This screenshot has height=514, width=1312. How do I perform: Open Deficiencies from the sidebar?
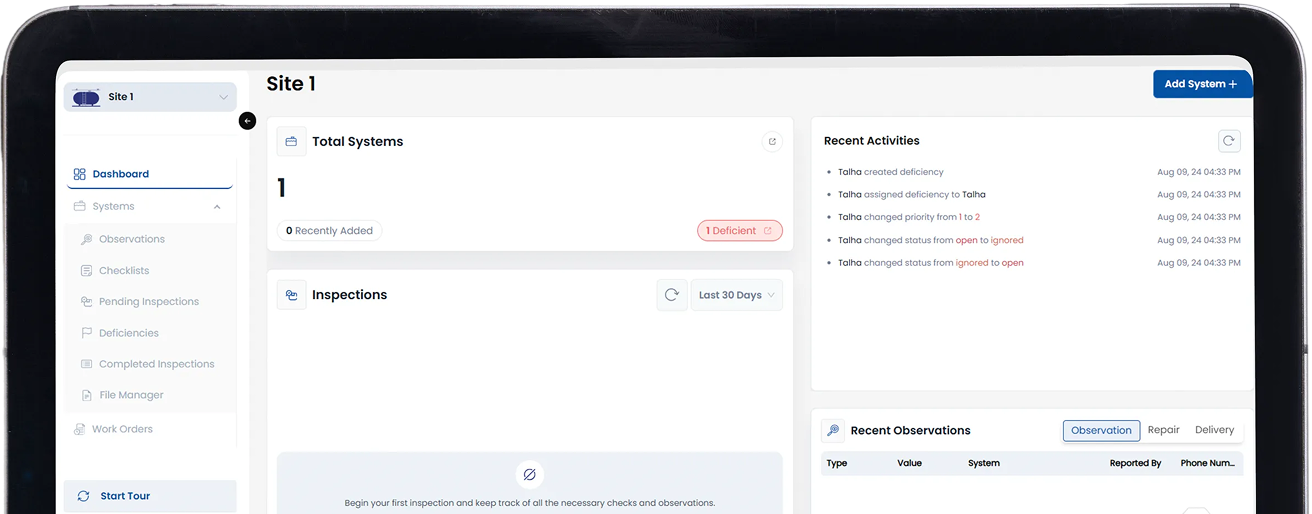(x=128, y=333)
